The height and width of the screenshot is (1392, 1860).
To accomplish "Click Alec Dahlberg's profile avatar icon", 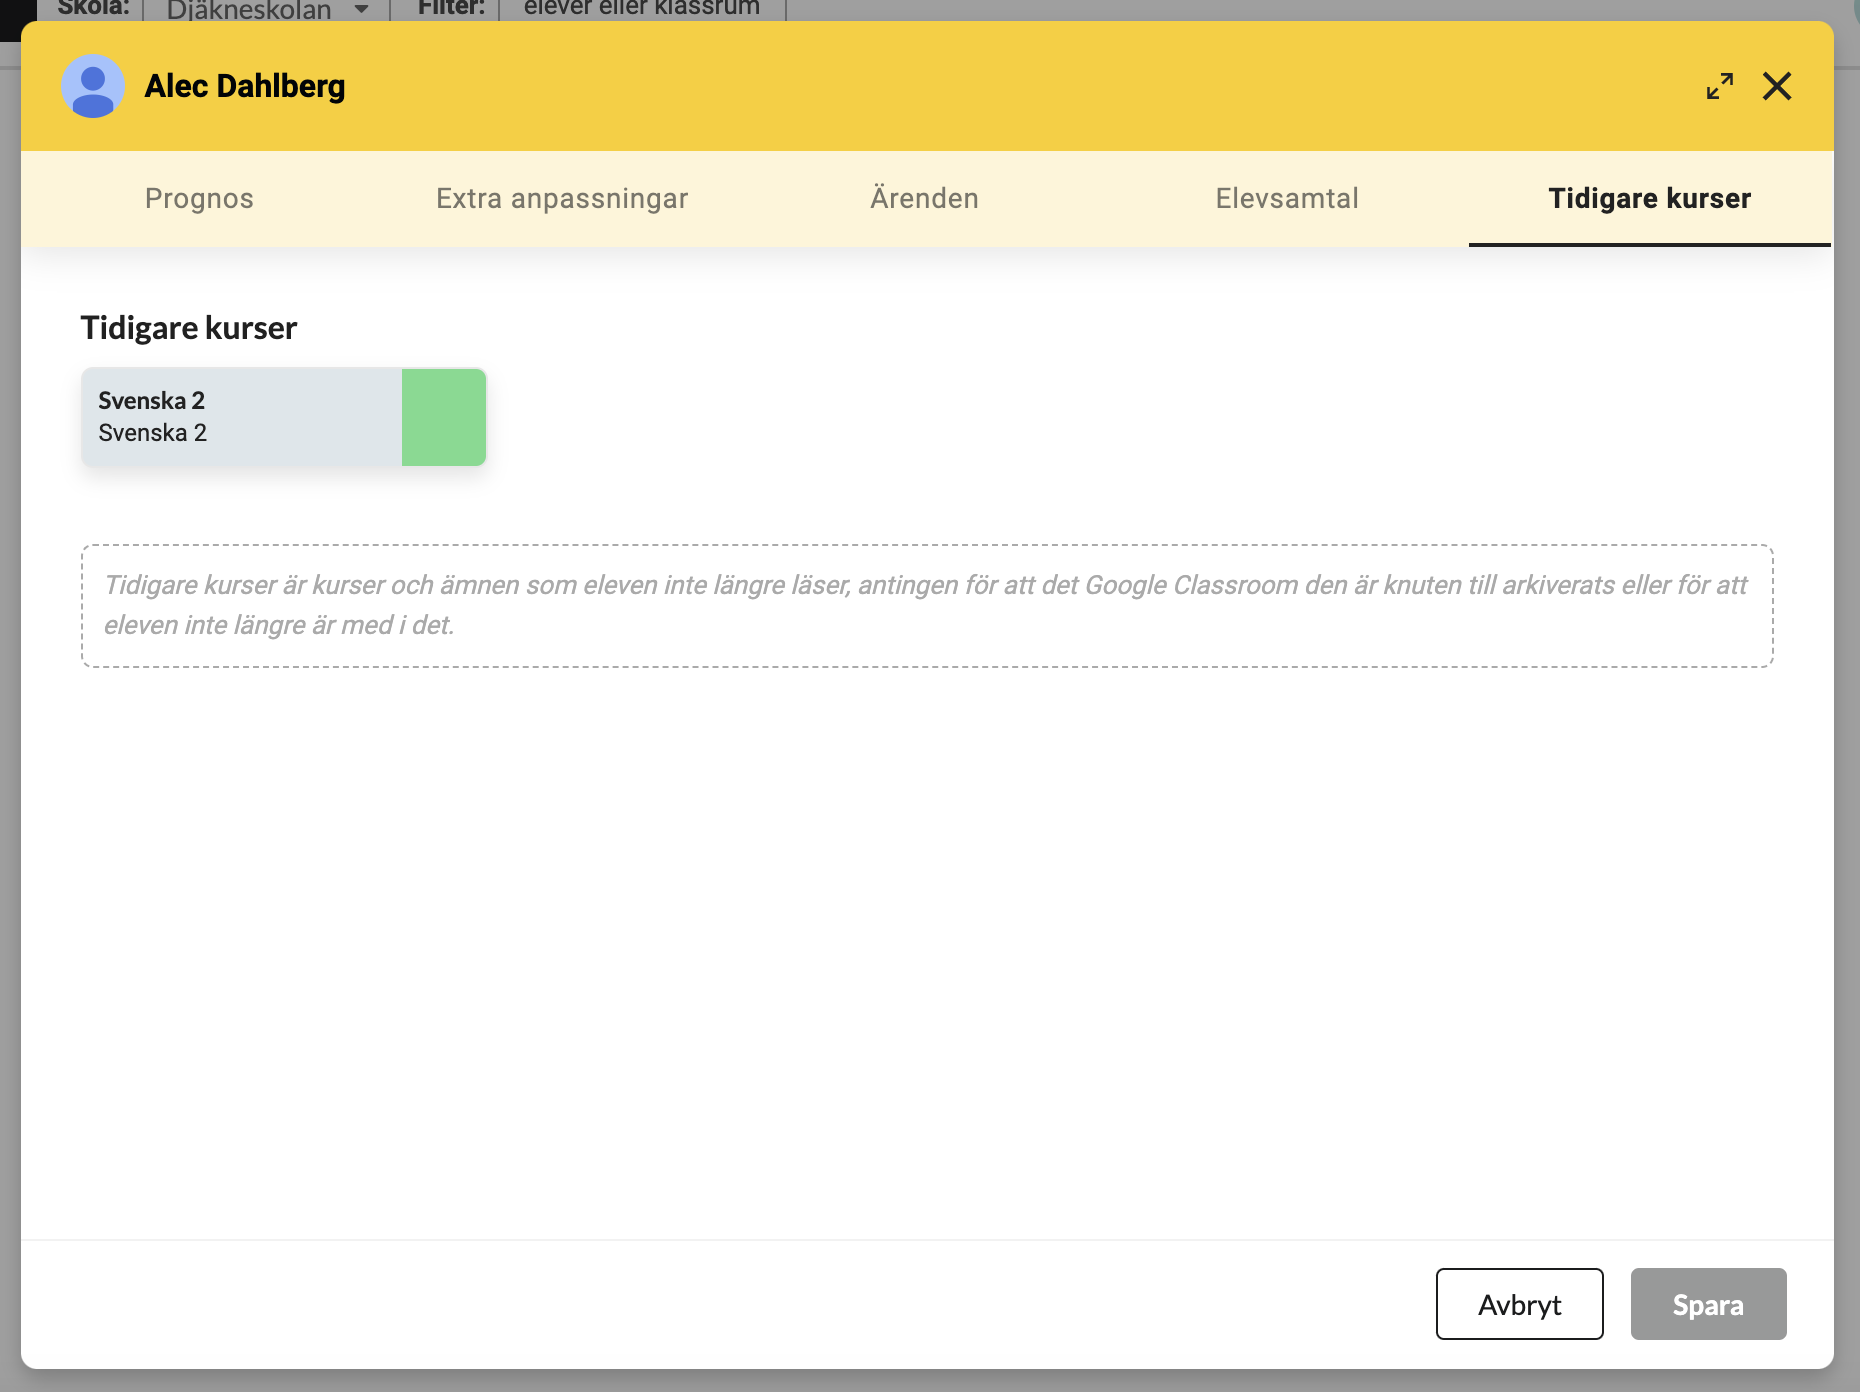I will point(93,86).
